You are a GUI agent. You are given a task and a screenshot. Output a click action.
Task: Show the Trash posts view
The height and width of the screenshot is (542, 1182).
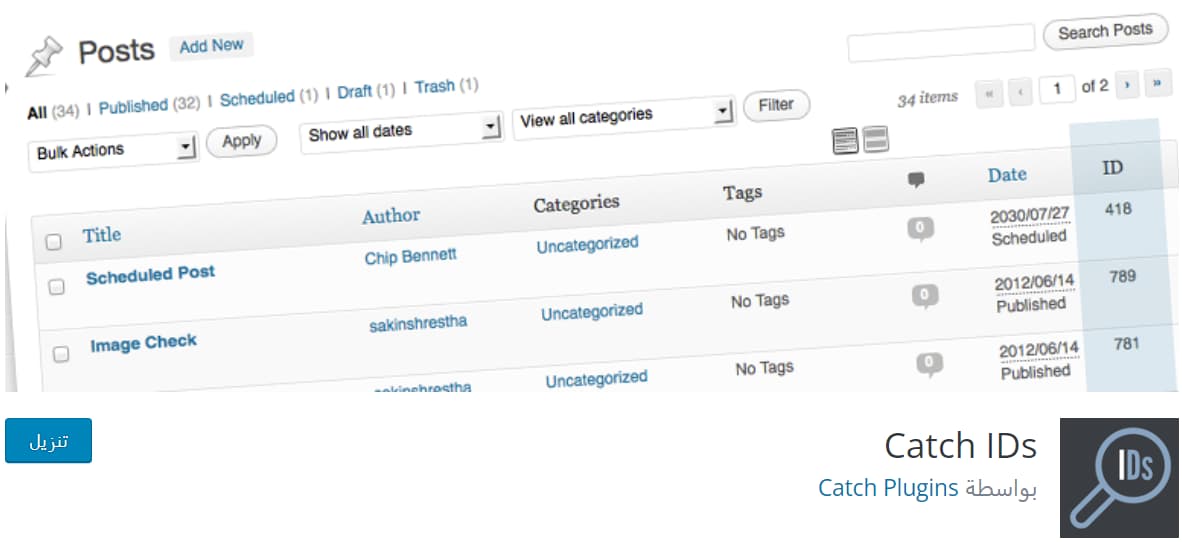(434, 87)
